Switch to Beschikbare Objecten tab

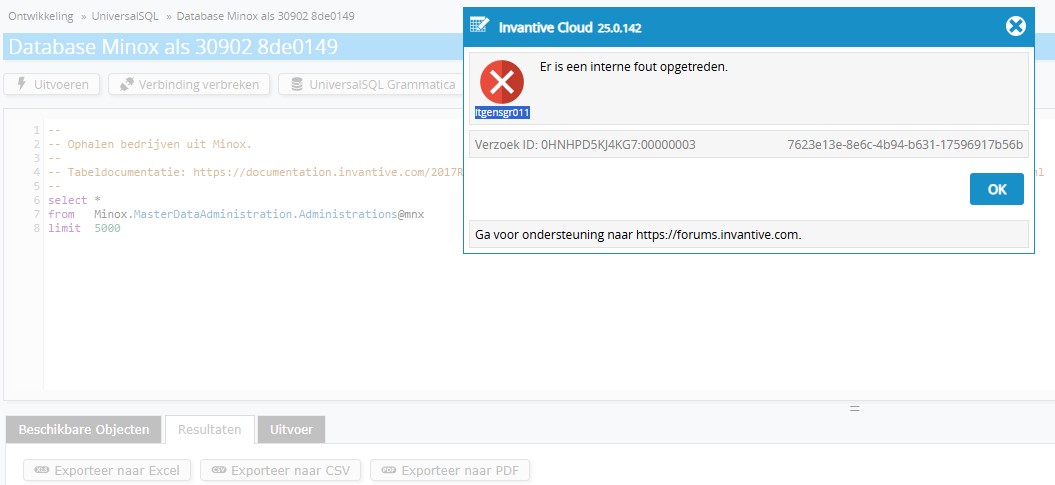coord(84,430)
